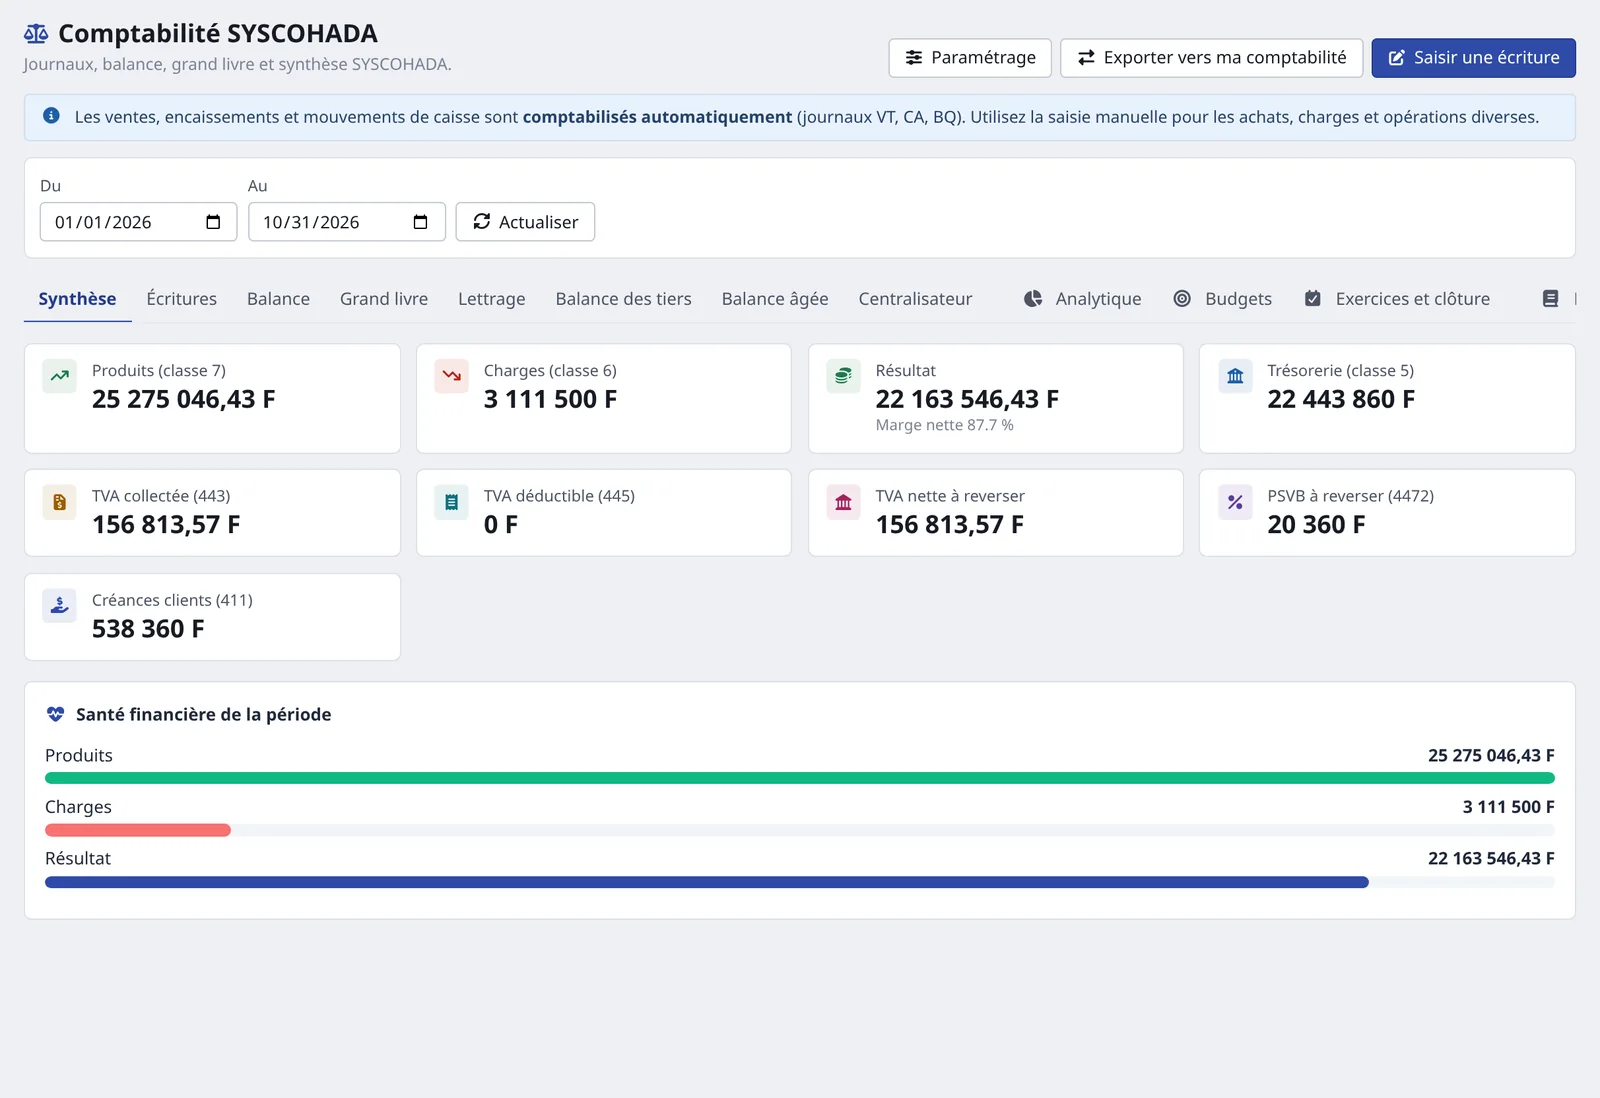This screenshot has height=1098, width=1600.
Task: Click the info icon in the blue banner
Action: click(51, 116)
